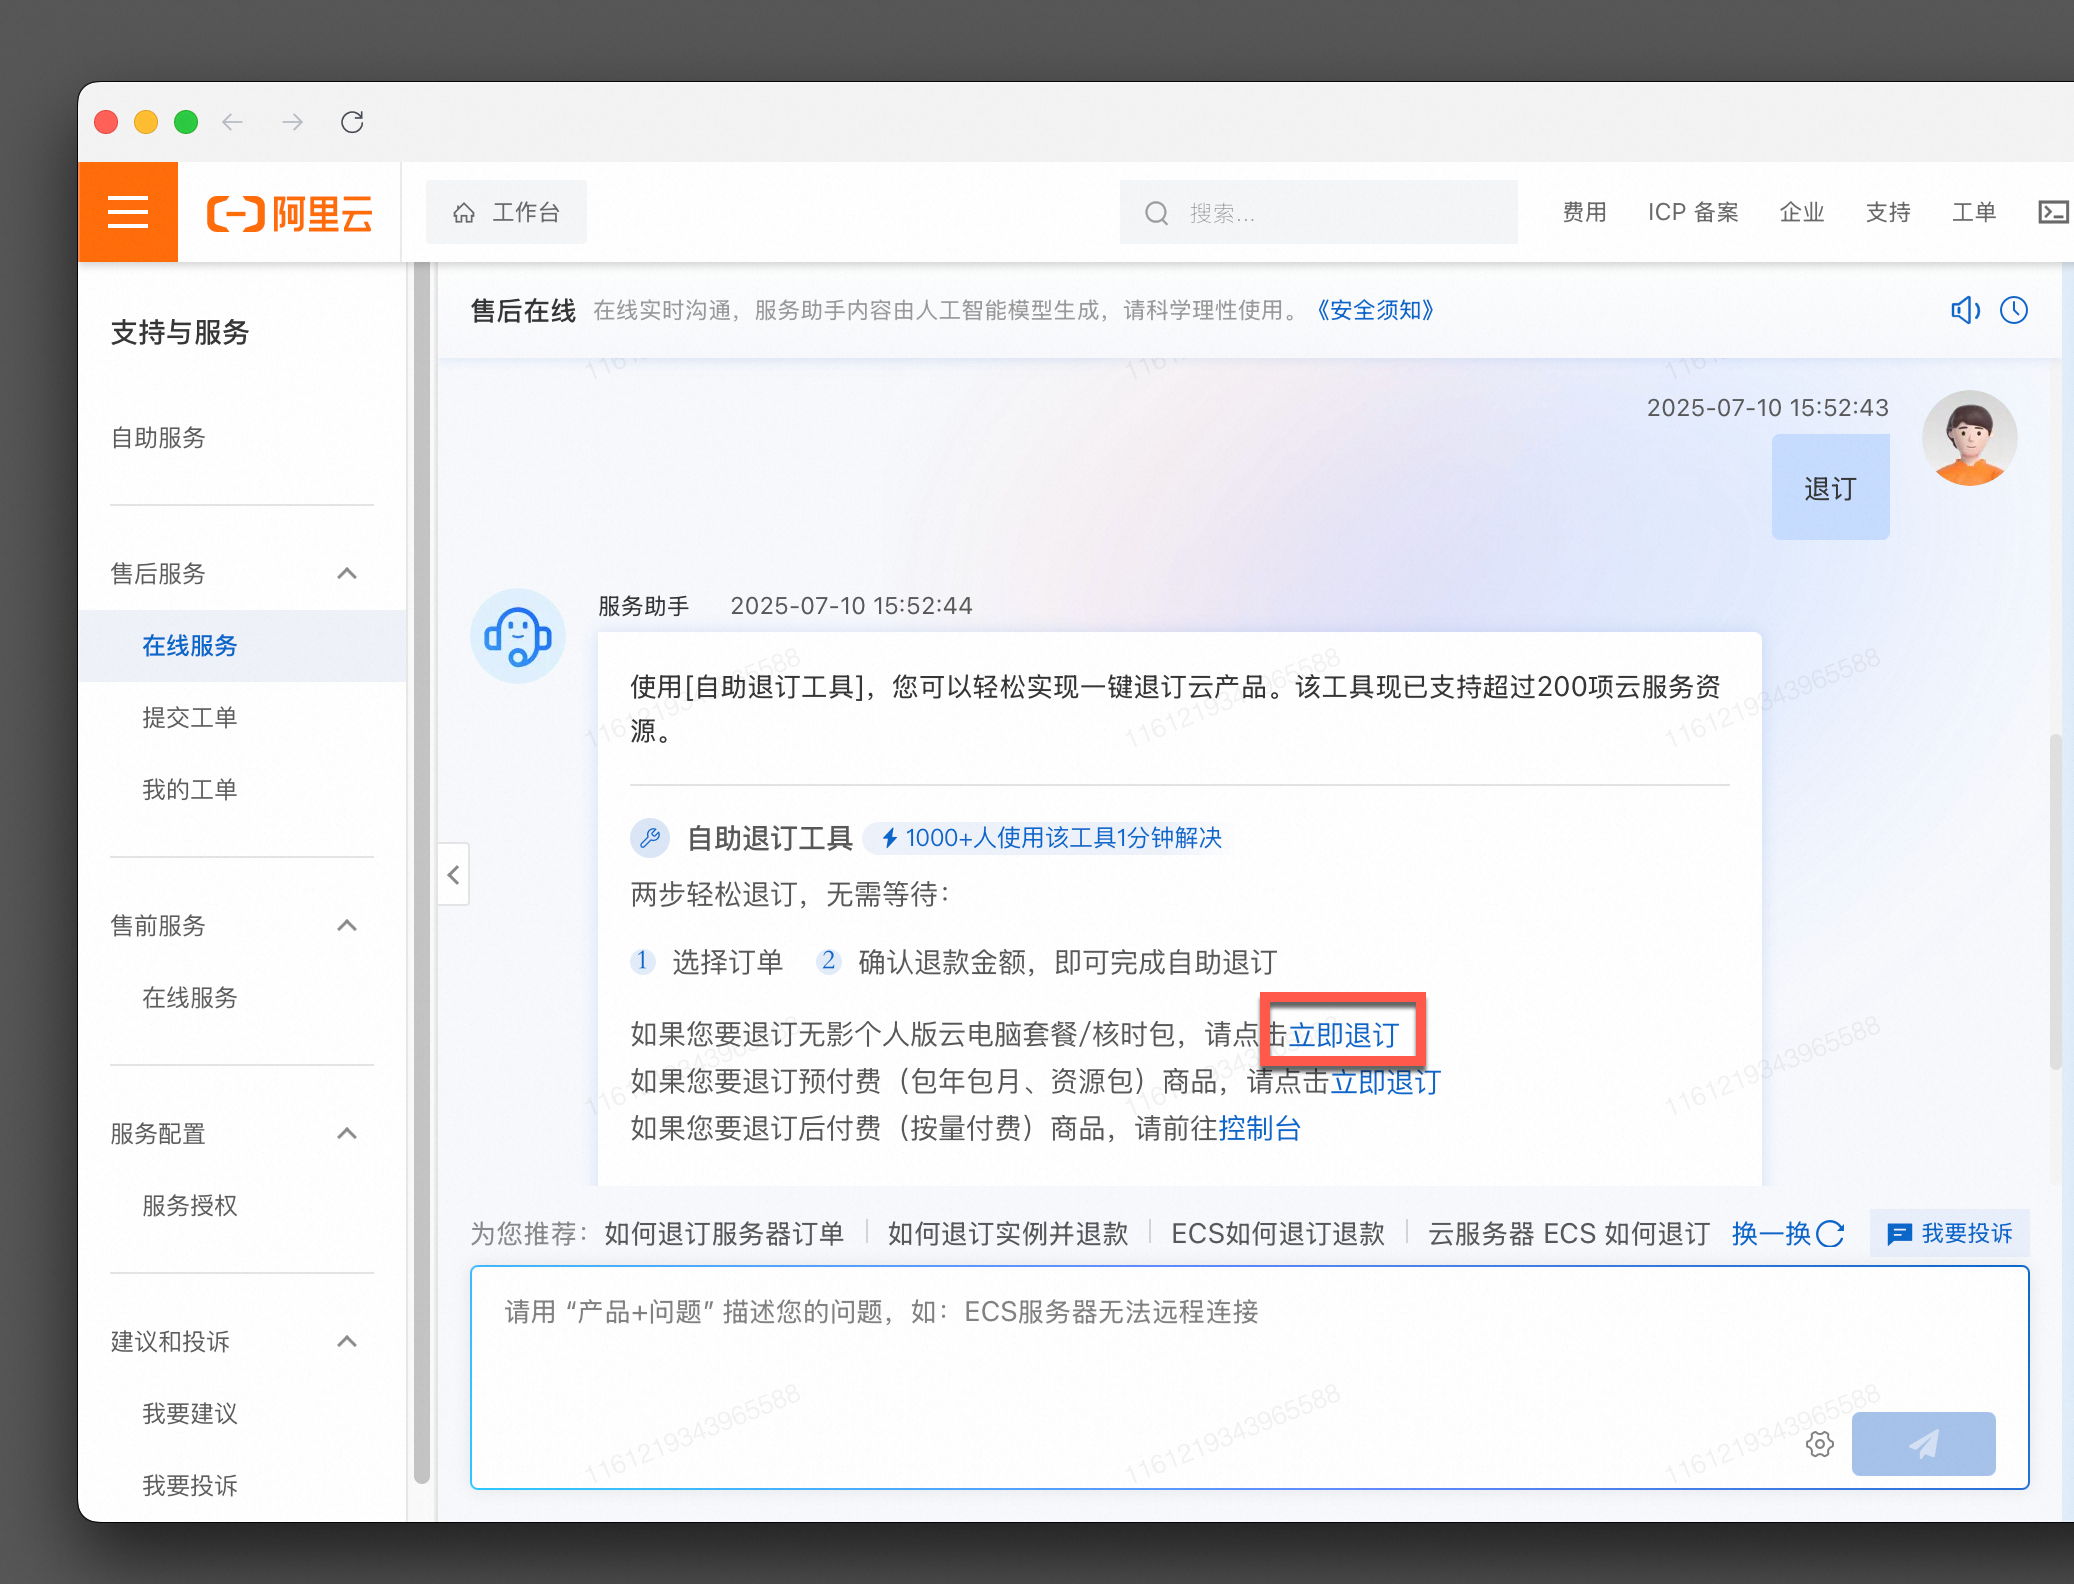Image resolution: width=2074 pixels, height=1584 pixels.
Task: Click the 自助退订工具 wrench icon
Action: [650, 838]
